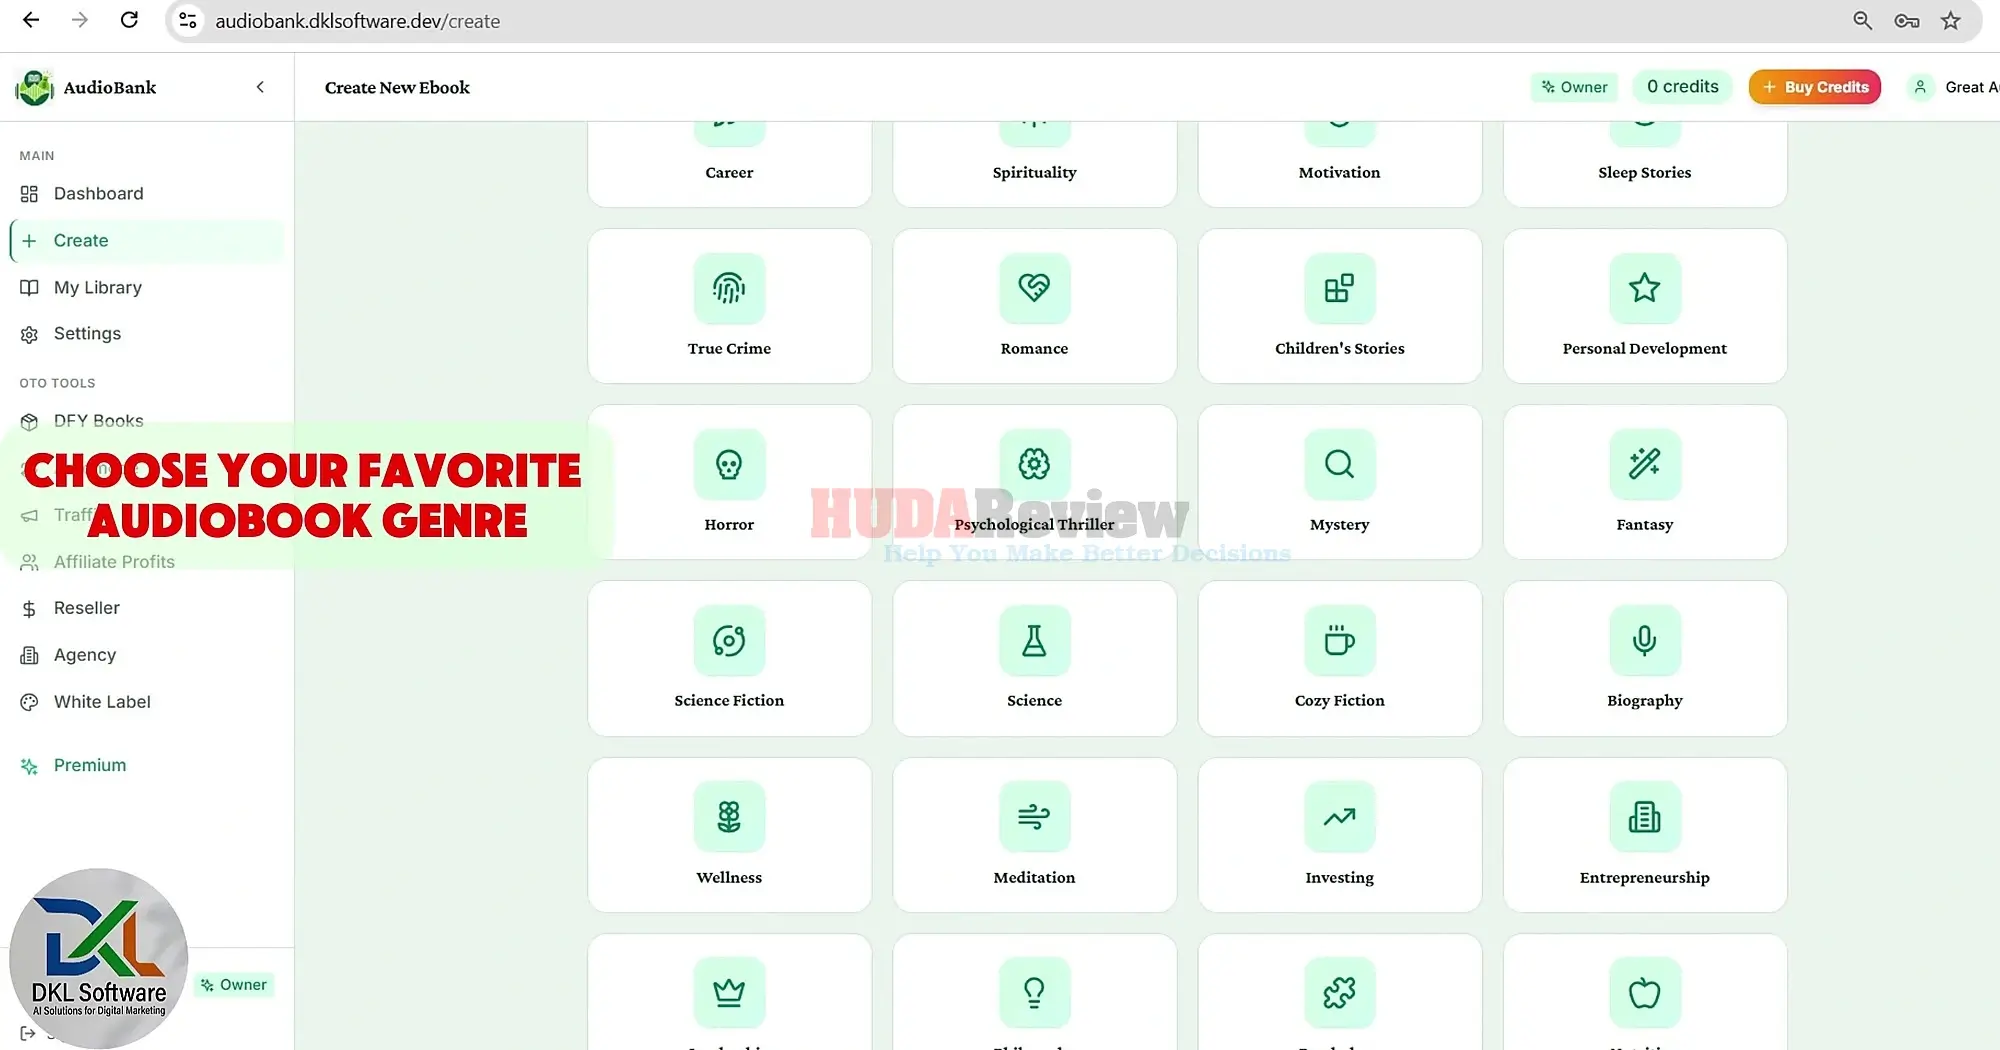Click the Buy Credits button
This screenshot has width=2000, height=1050.
[x=1815, y=87]
